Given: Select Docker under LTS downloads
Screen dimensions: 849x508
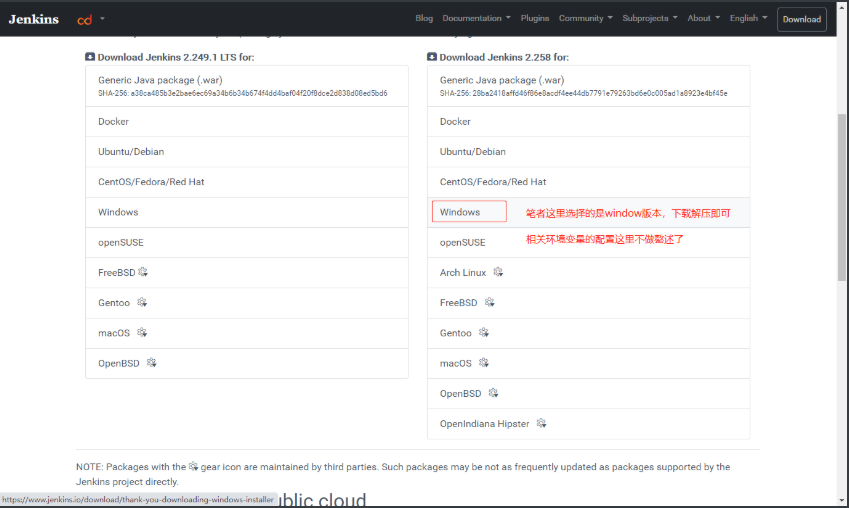Looking at the screenshot, I should tap(247, 122).
